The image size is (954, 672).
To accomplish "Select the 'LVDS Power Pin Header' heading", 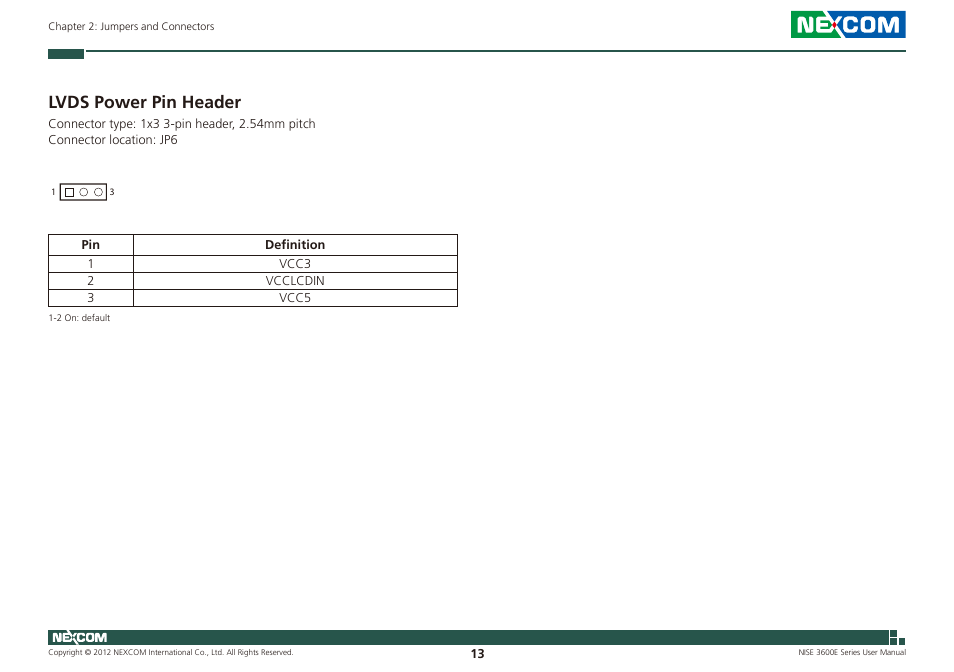I will [145, 102].
